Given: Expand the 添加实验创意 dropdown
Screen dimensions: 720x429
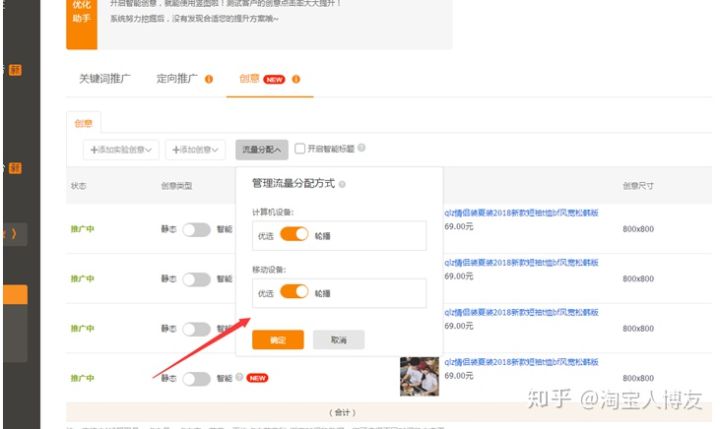Looking at the screenshot, I should (121, 150).
